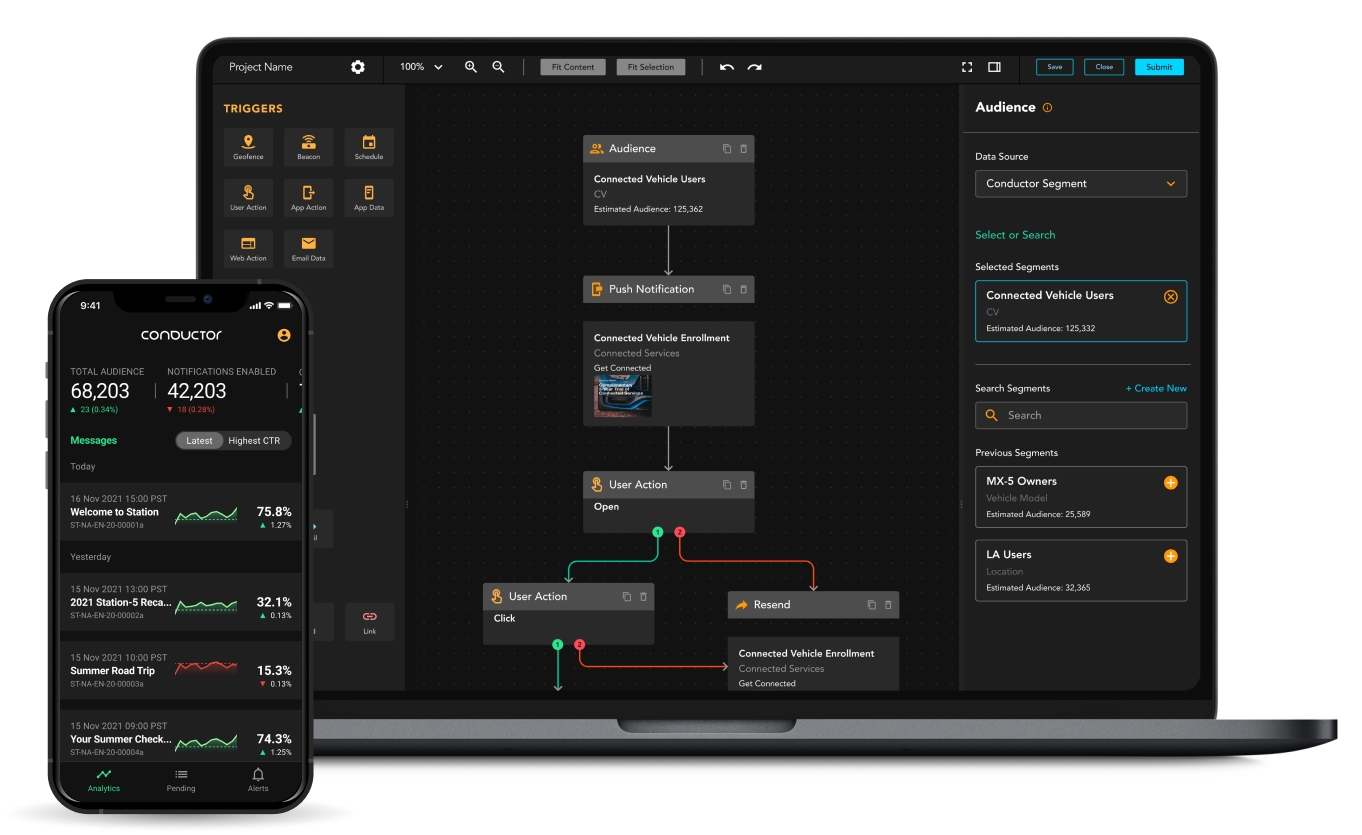Screen dimensions: 1362x835
Task: Select the App Action trigger
Action: click(x=309, y=198)
